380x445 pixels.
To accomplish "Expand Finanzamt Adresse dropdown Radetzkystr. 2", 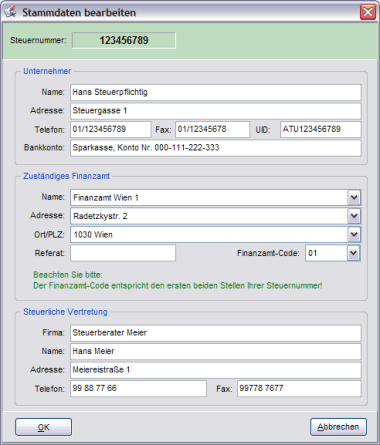I will click(x=354, y=216).
